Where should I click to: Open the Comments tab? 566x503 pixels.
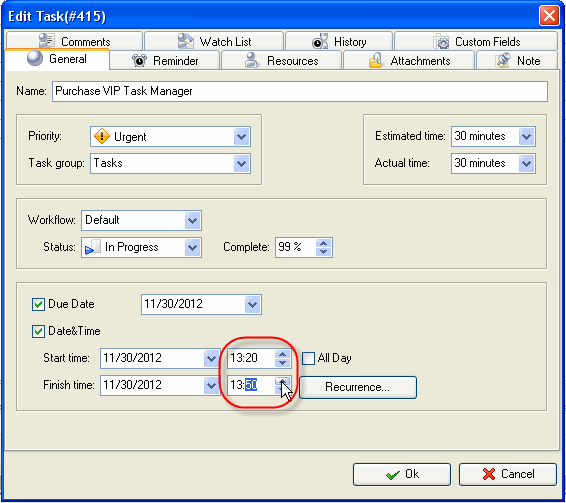pos(74,41)
